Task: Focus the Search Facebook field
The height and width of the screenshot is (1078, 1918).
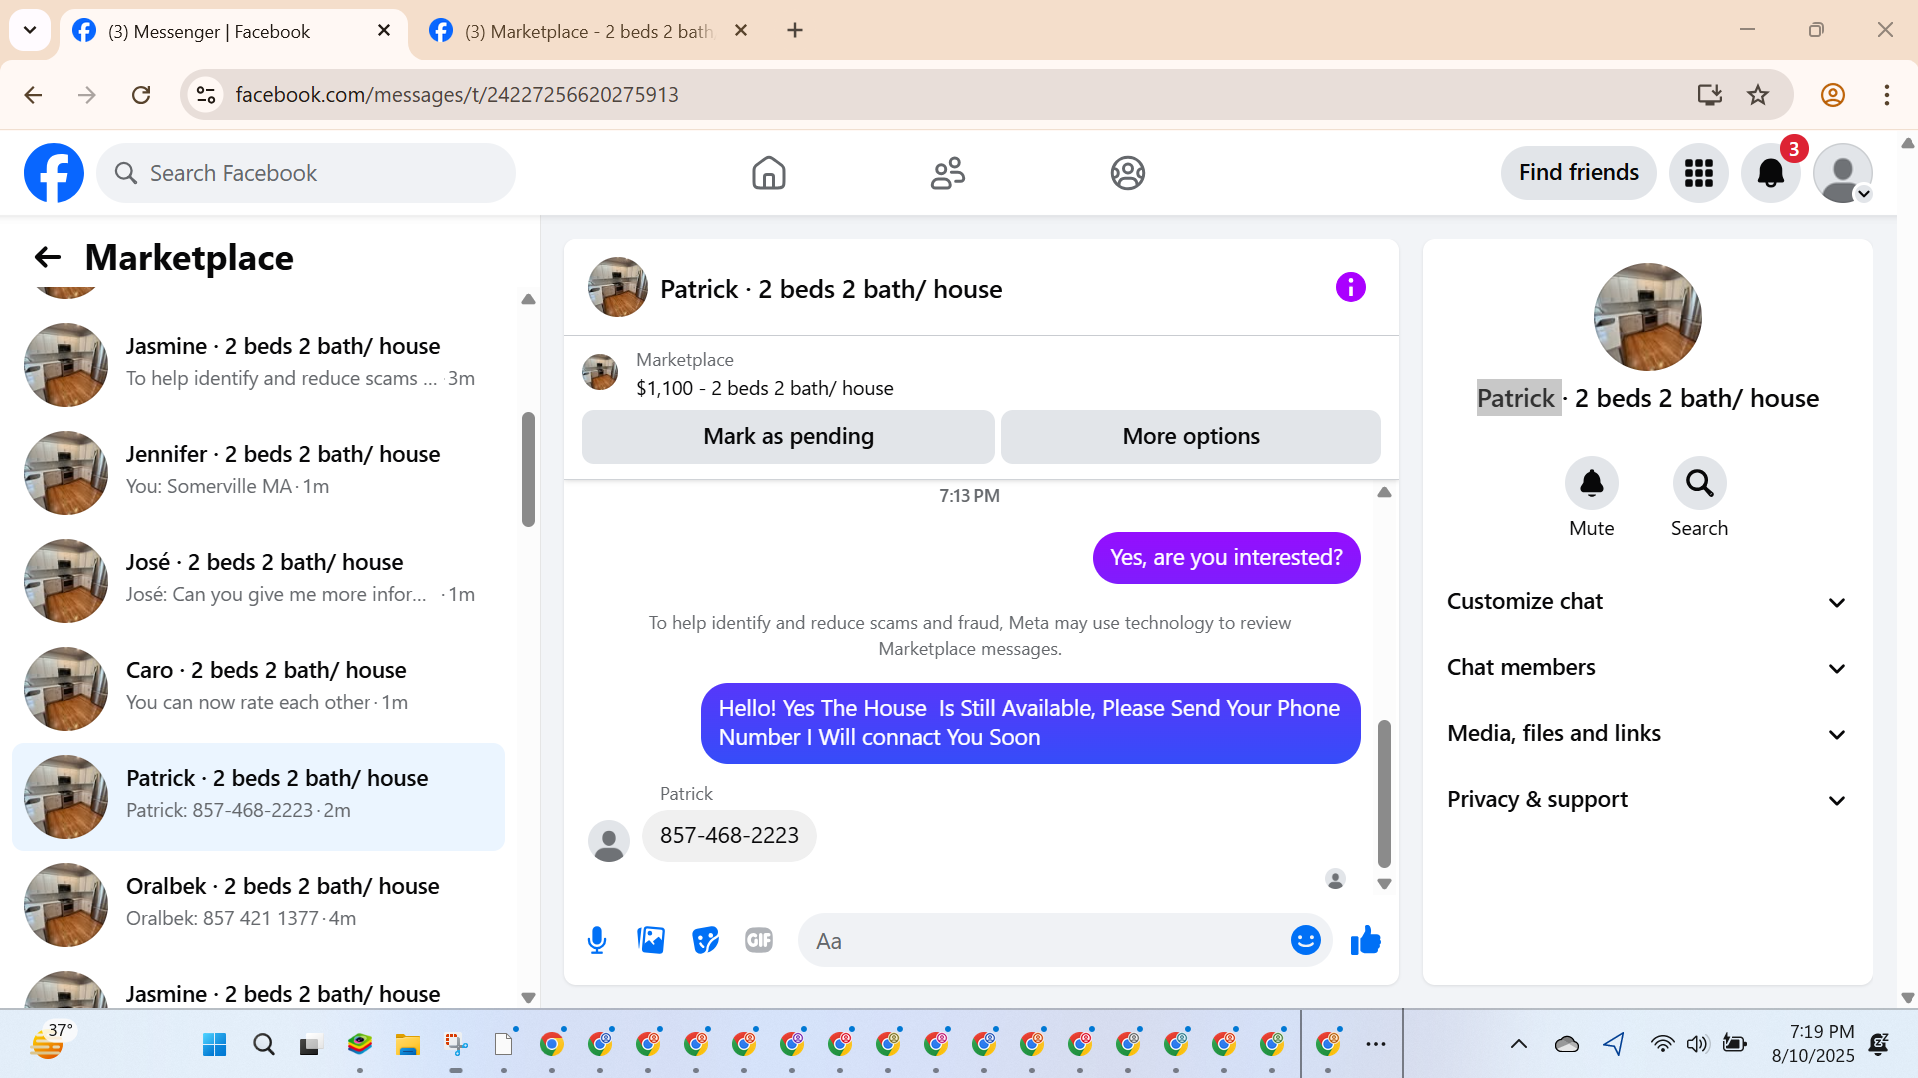Action: click(x=306, y=173)
